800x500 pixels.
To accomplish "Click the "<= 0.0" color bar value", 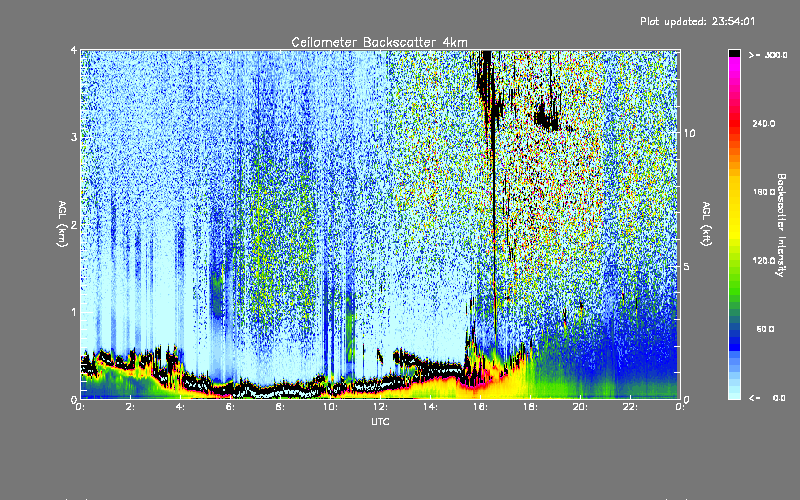I will pos(768,398).
